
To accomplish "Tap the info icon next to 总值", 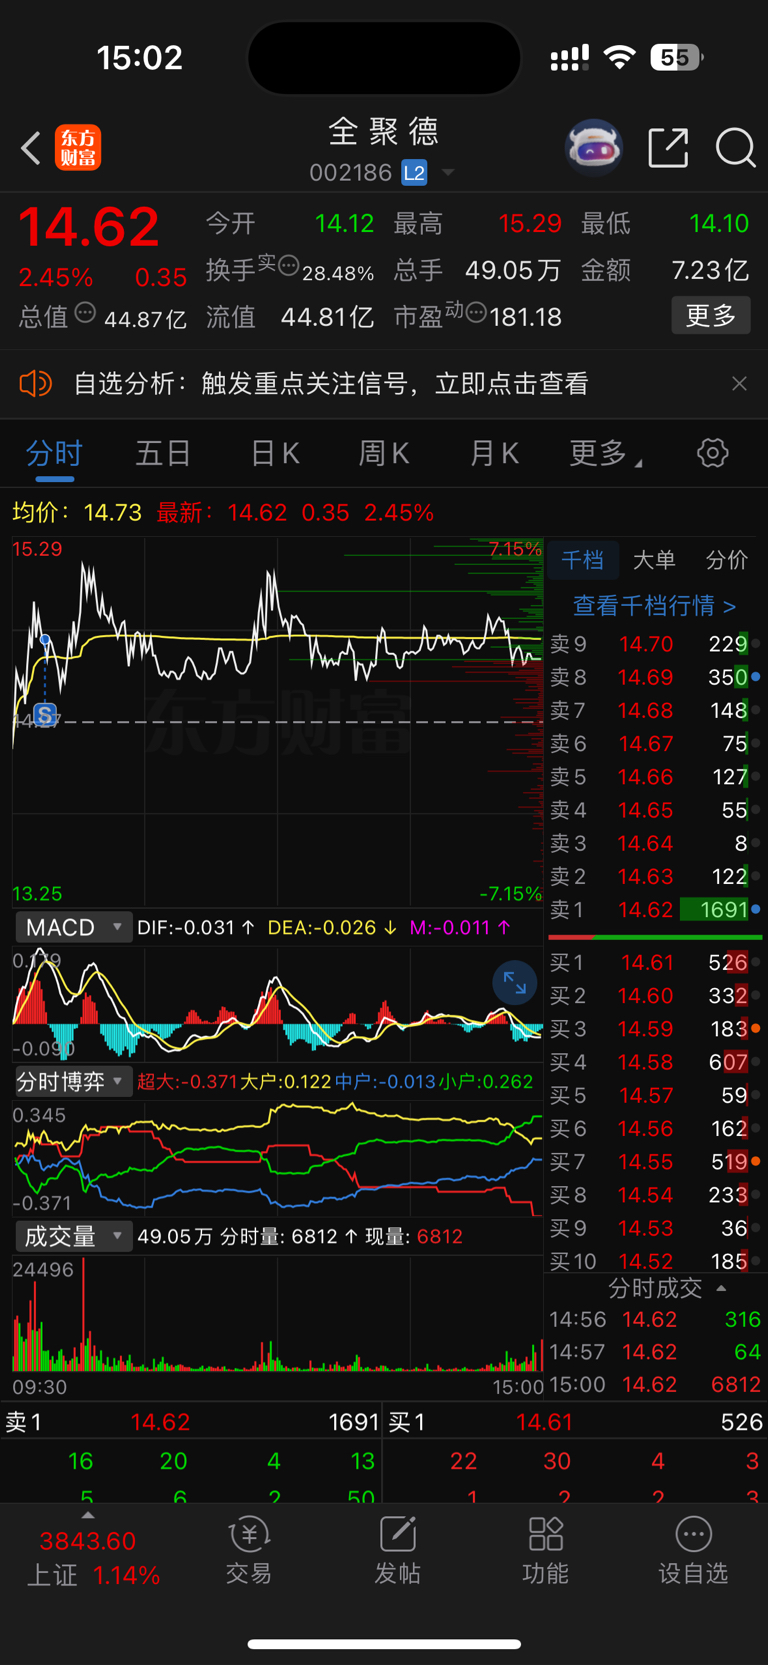I will point(85,313).
